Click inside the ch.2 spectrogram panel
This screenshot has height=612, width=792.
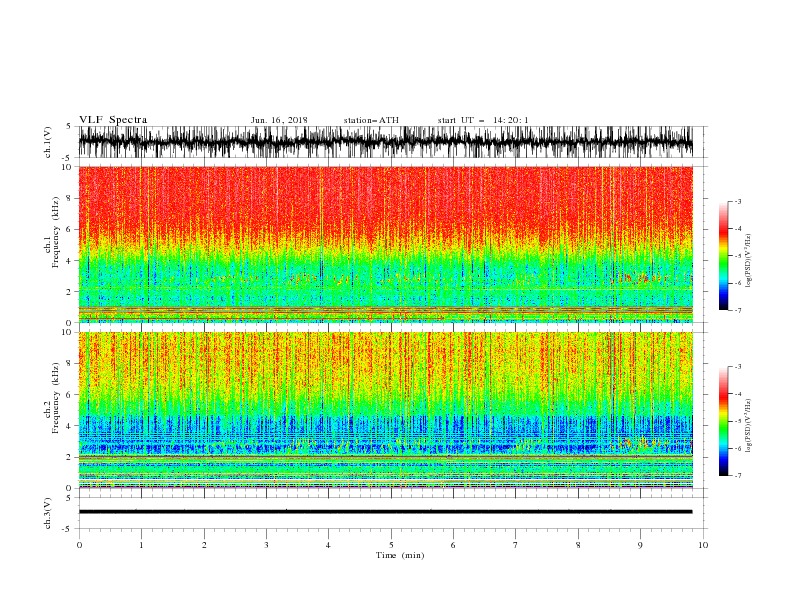point(385,410)
